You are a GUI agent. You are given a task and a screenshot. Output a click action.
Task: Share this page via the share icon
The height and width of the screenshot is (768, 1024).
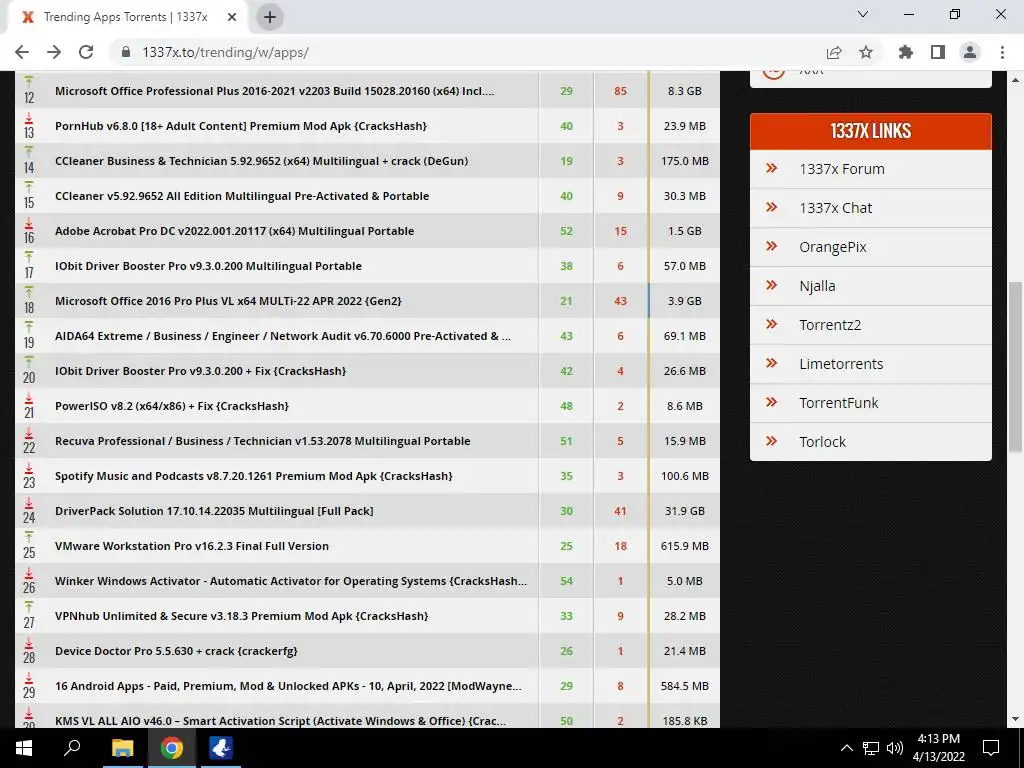click(x=833, y=52)
